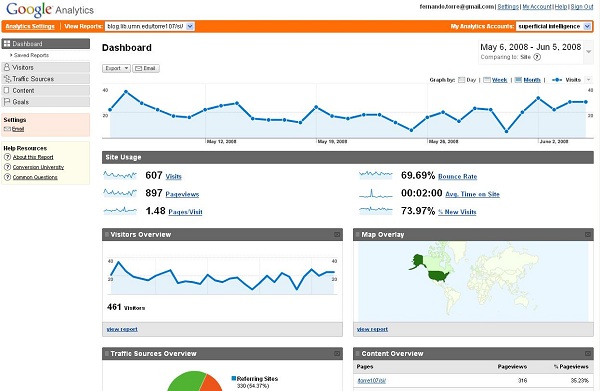
Task: Click help icon next to Comparing to Site
Action: coord(537,57)
